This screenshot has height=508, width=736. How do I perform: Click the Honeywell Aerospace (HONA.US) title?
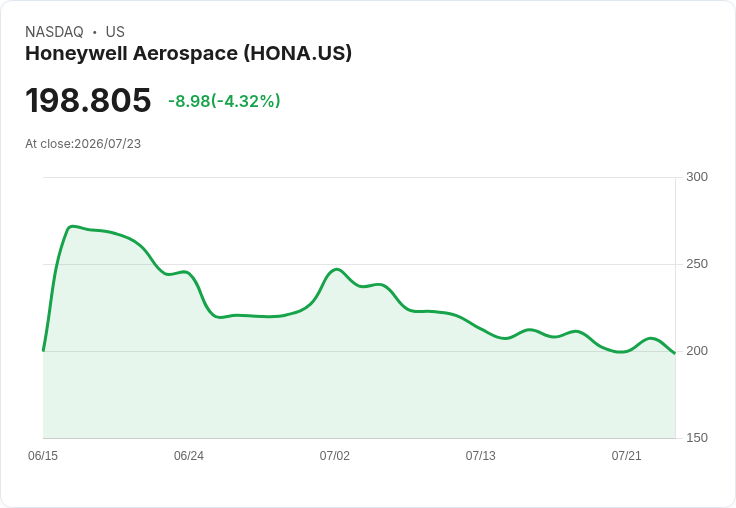pyautogui.click(x=188, y=53)
